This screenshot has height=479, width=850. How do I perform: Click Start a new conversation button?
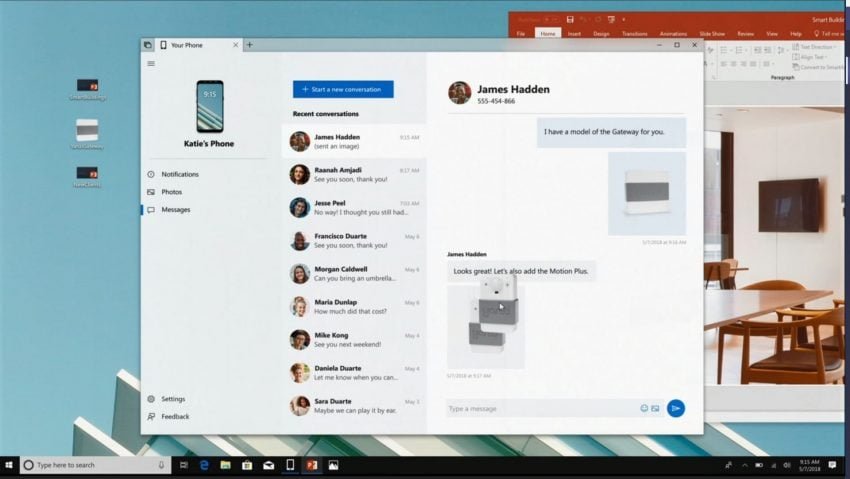click(343, 89)
